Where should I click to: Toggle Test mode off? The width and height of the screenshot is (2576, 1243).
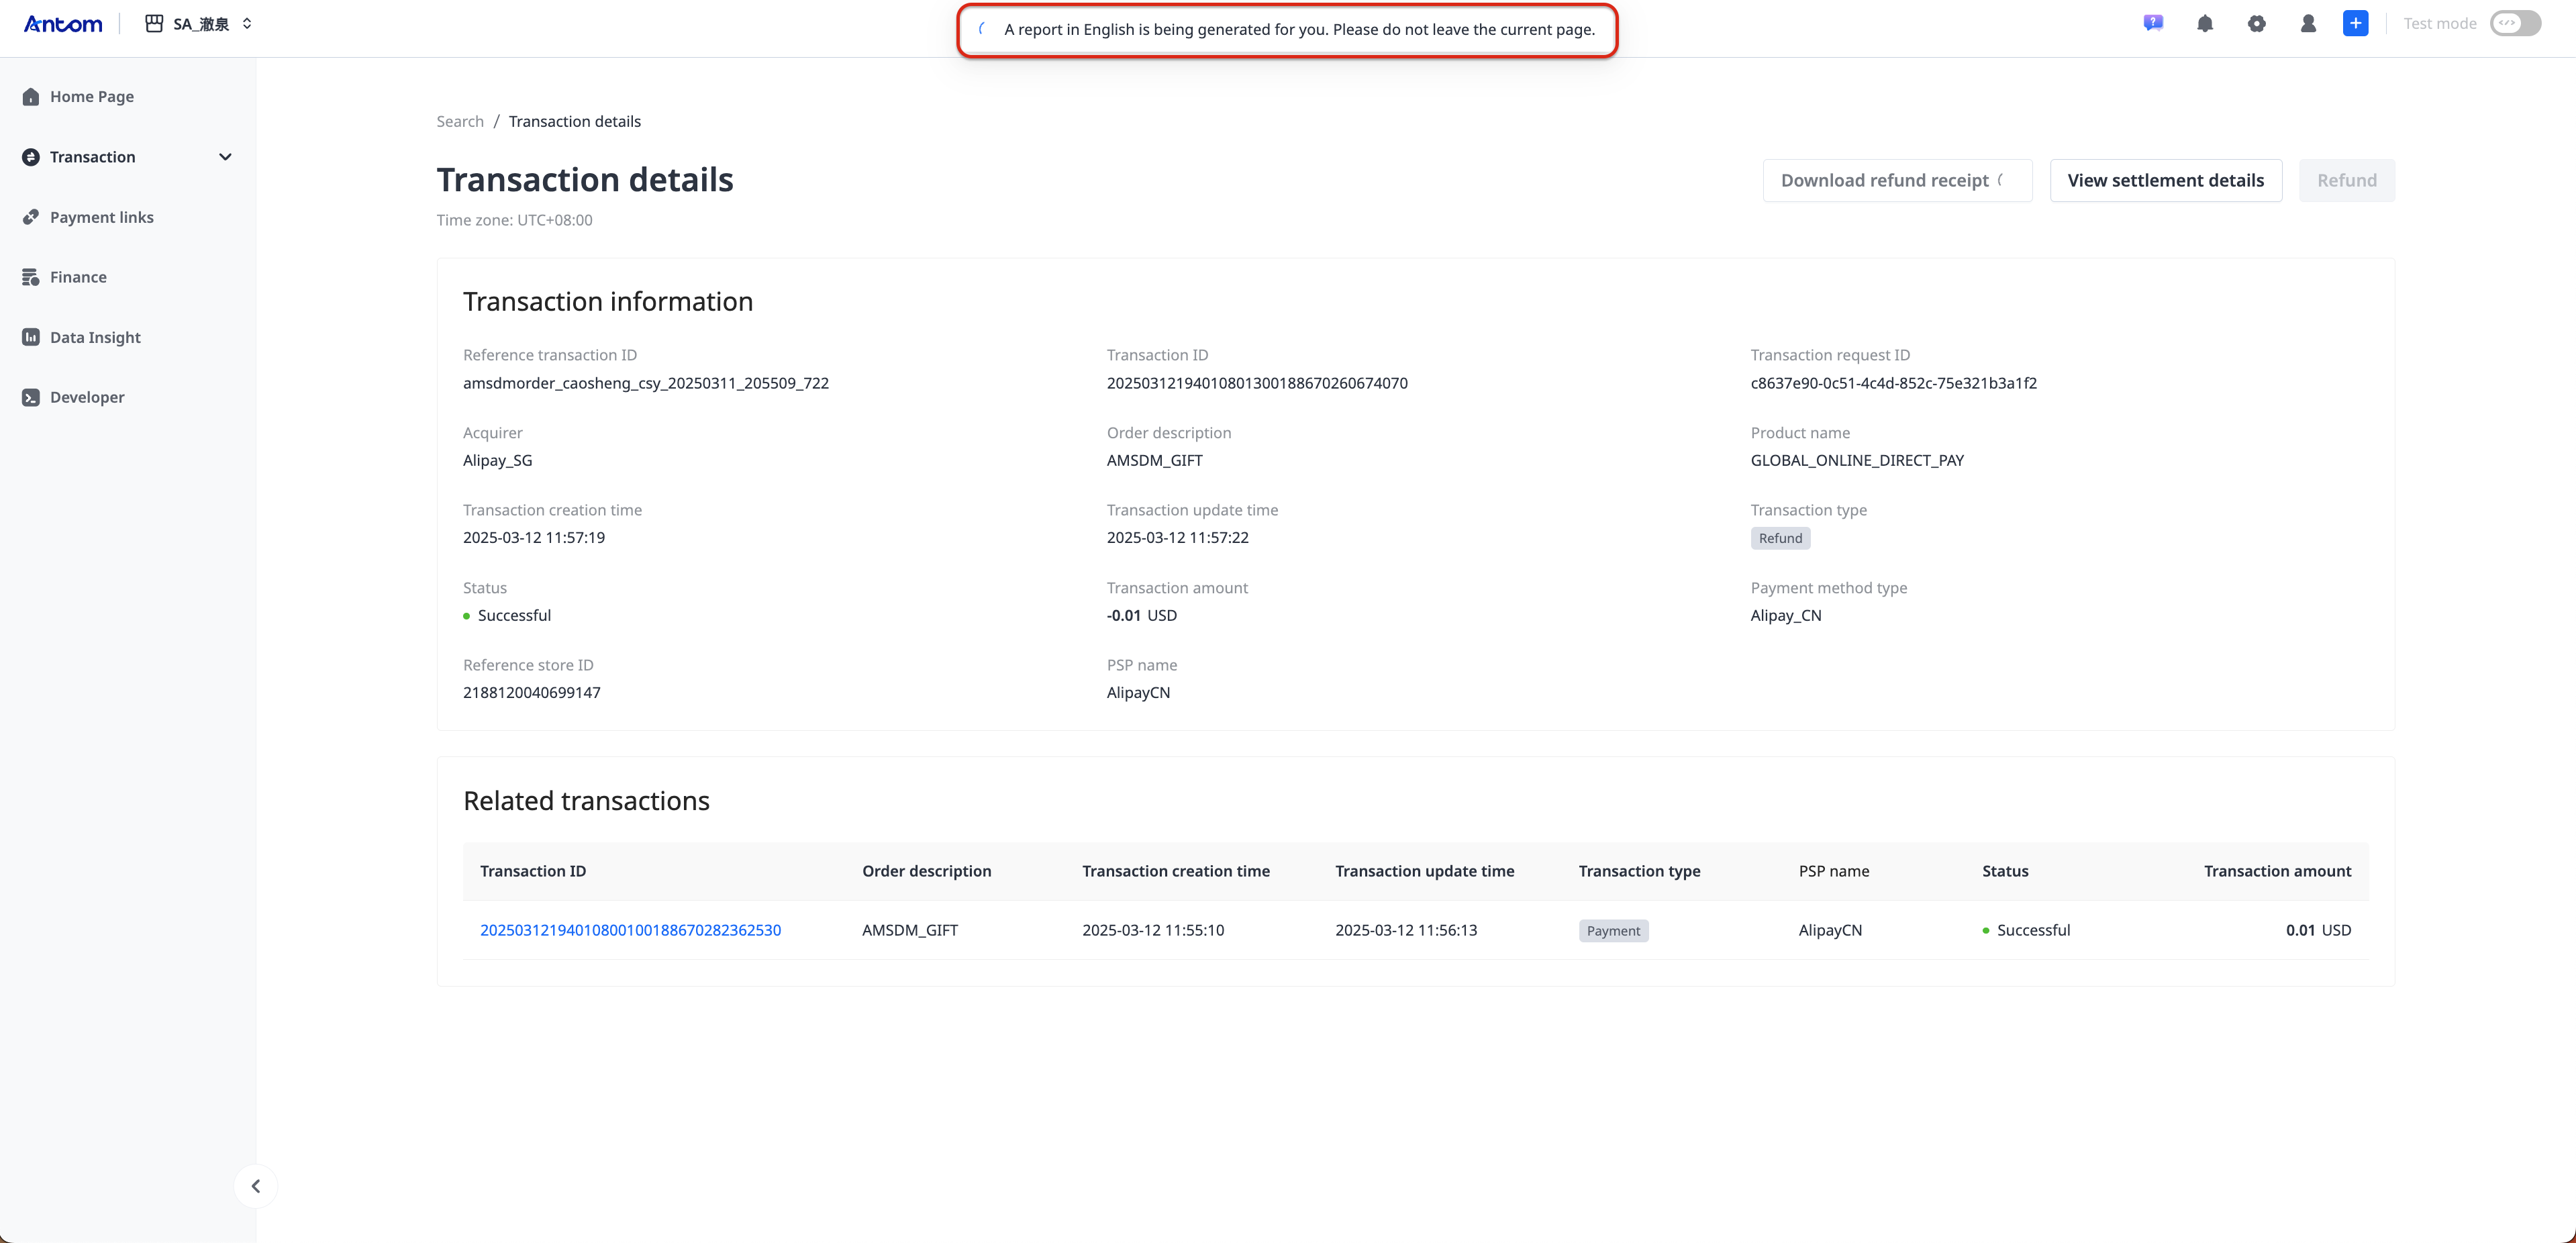pos(2515,23)
